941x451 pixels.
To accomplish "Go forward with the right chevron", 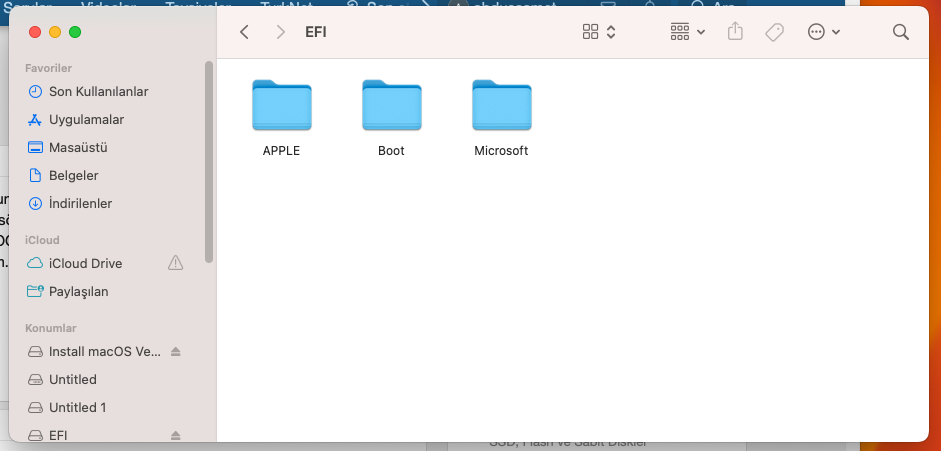I will (x=280, y=32).
